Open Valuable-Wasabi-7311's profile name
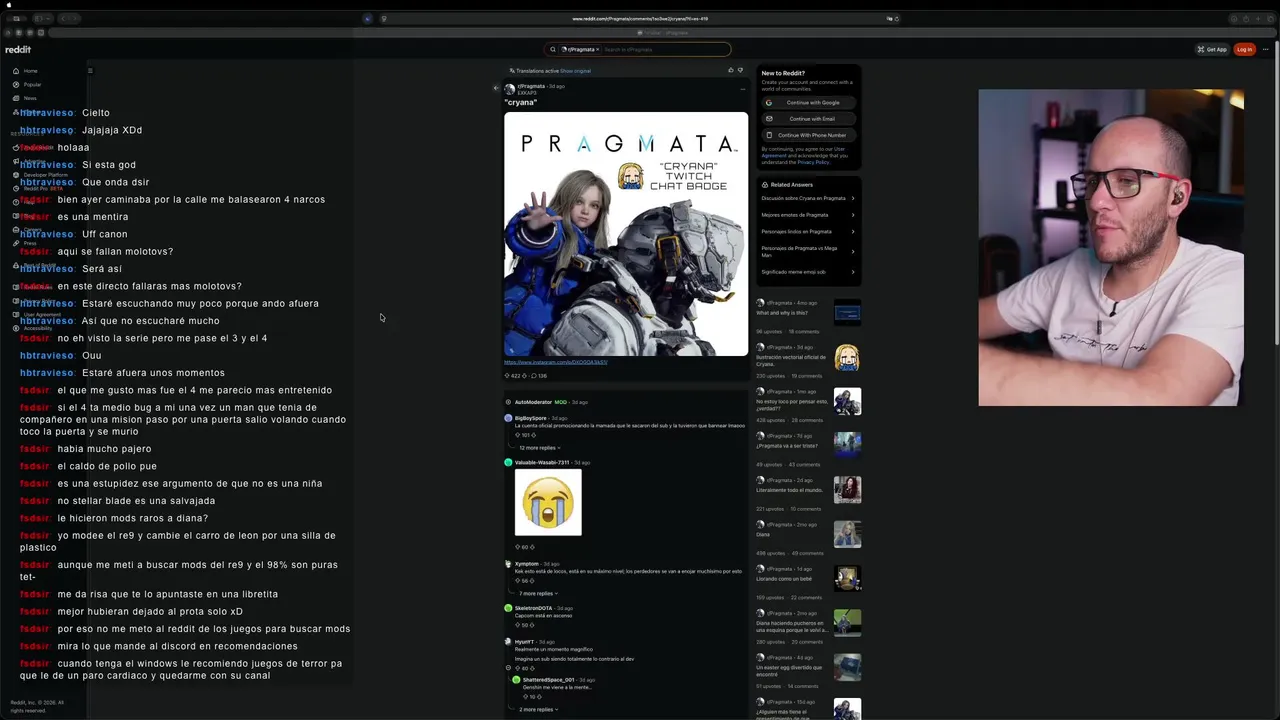 (x=542, y=463)
